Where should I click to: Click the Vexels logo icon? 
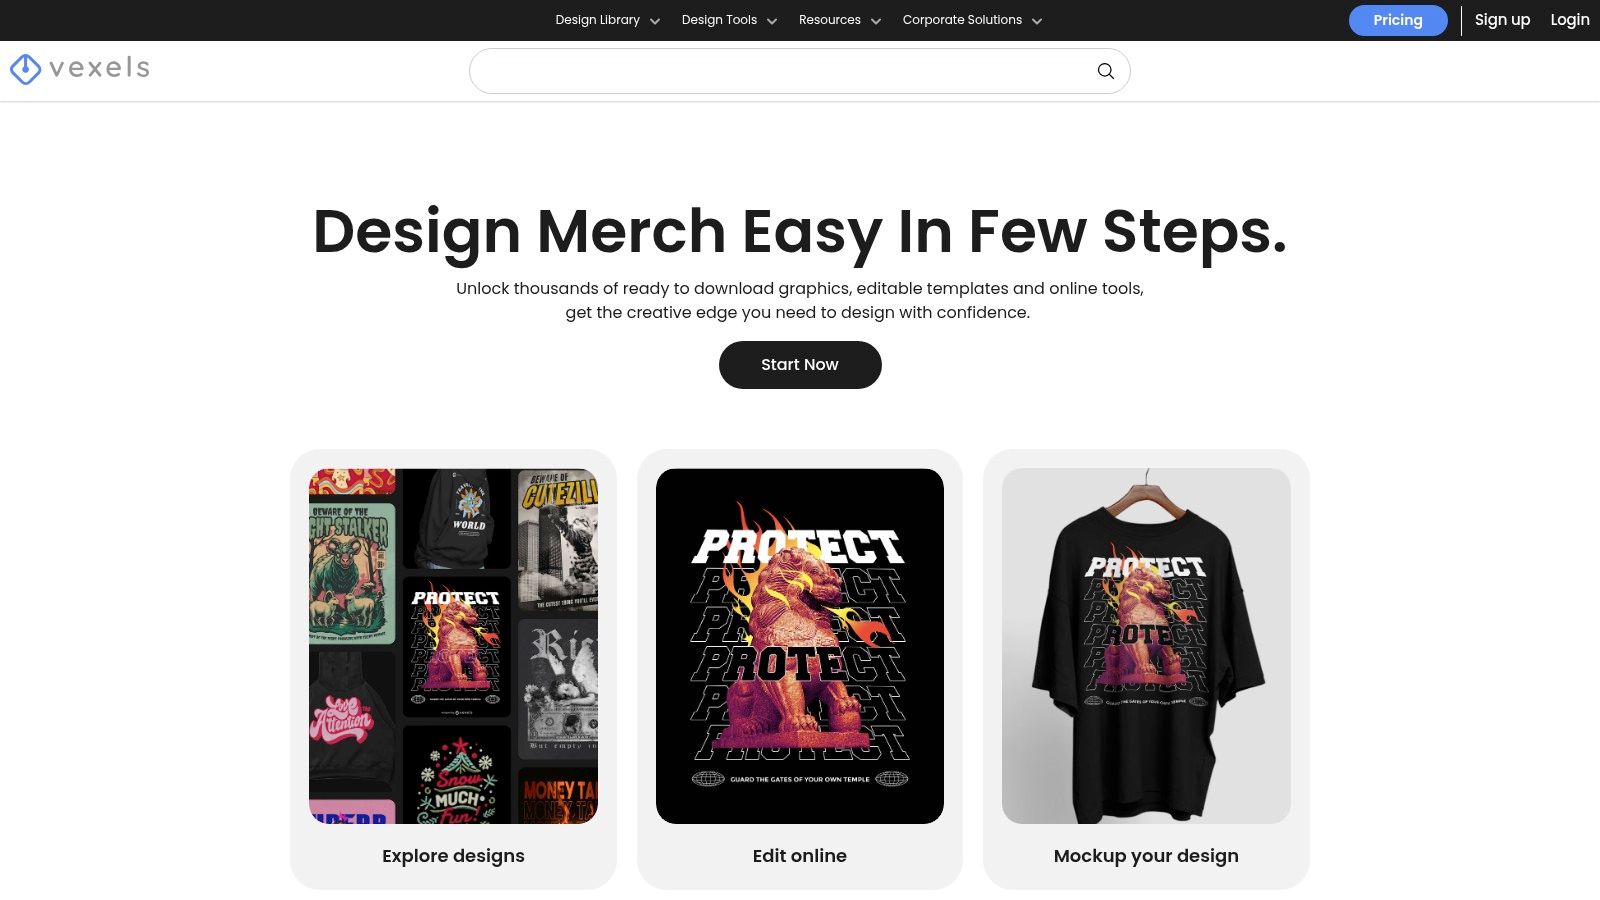tap(25, 68)
